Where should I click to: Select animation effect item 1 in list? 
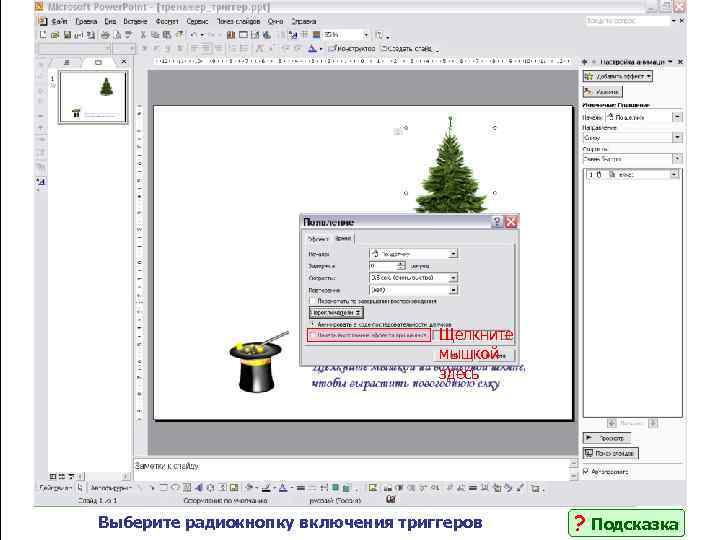(x=632, y=174)
